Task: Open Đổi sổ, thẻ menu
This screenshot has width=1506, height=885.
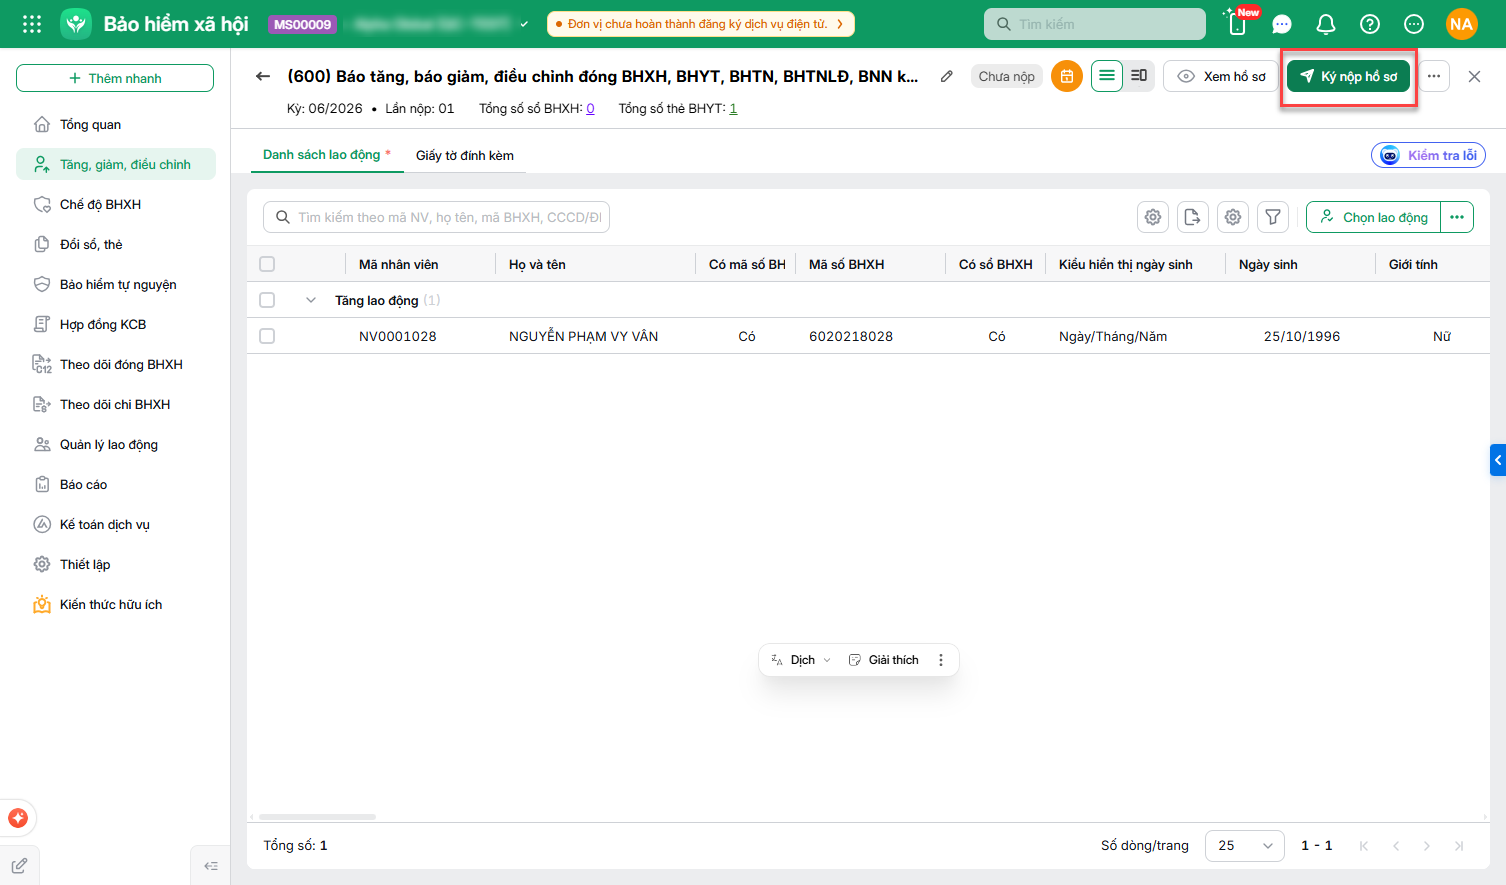Action: click(115, 244)
